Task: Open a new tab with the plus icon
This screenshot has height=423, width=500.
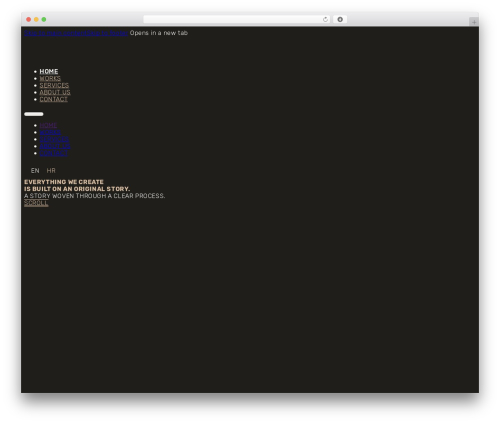Action: click(474, 22)
